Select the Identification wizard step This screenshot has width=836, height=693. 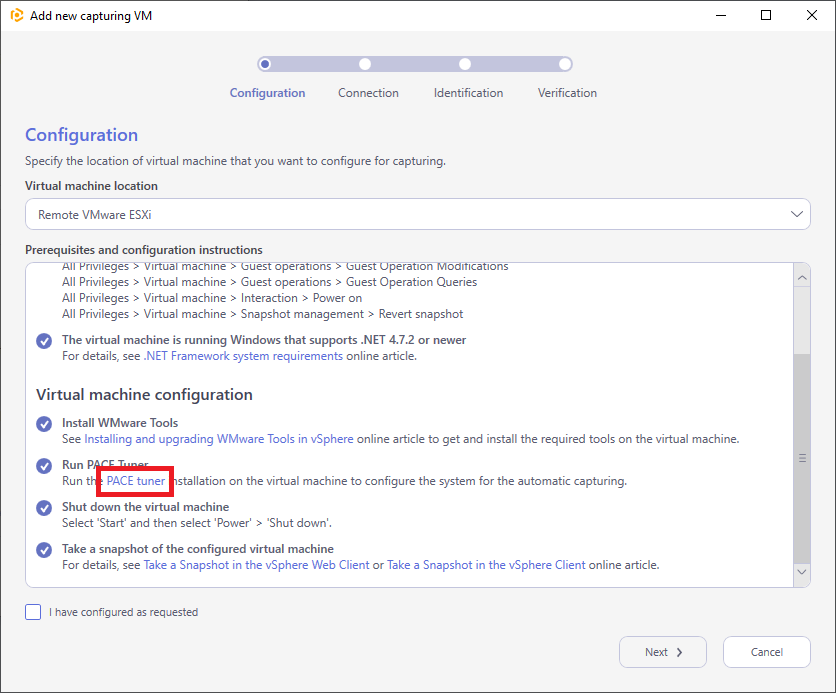[x=468, y=93]
